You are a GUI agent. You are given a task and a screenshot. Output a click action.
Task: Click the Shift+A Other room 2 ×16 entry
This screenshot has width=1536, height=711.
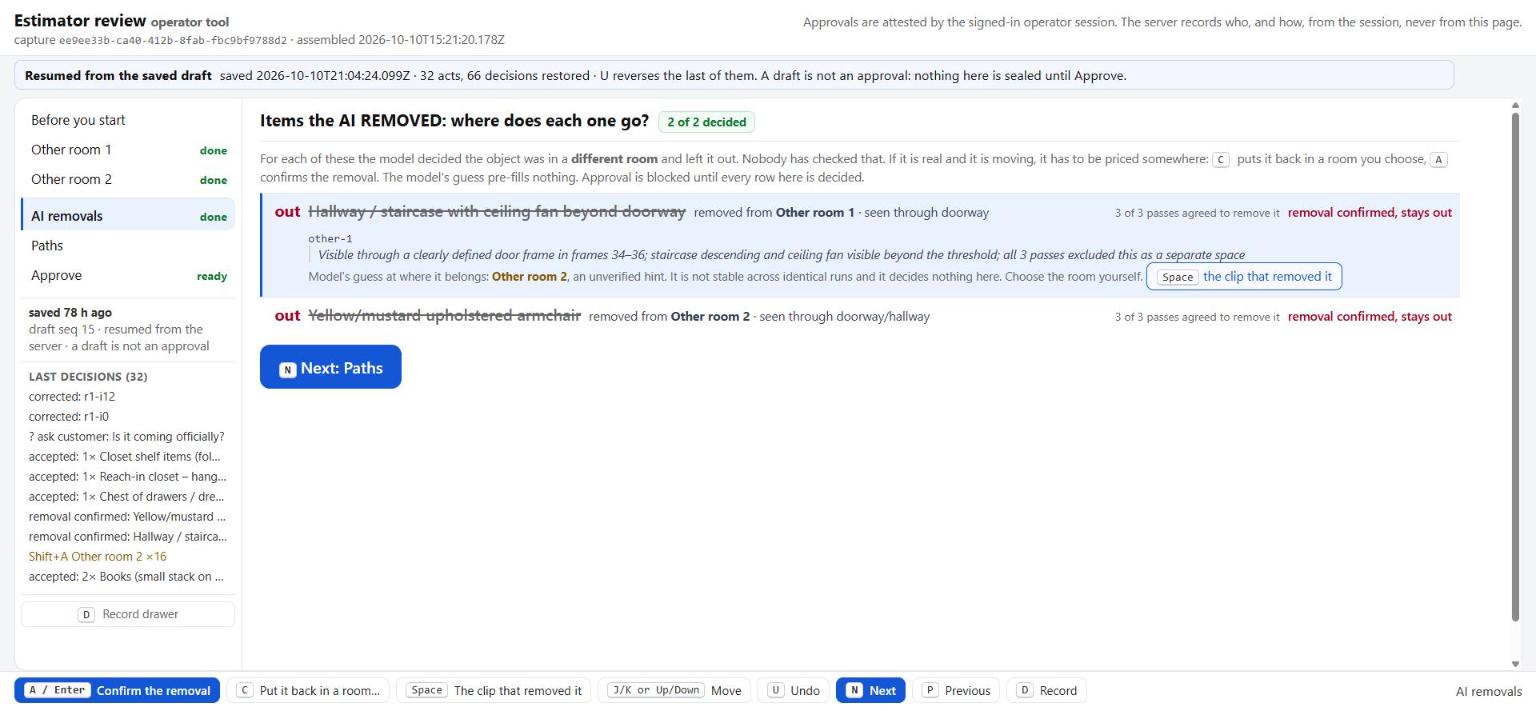pyautogui.click(x=98, y=557)
